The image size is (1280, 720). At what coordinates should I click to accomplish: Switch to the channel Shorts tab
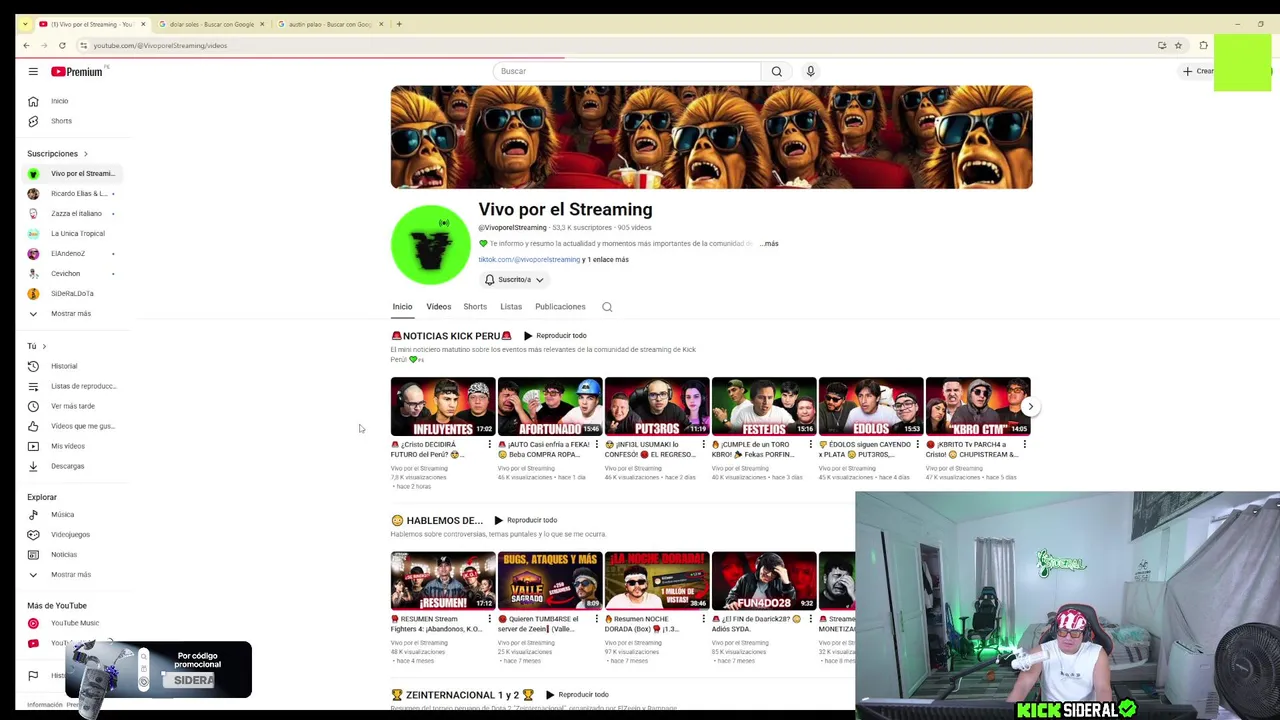[475, 307]
